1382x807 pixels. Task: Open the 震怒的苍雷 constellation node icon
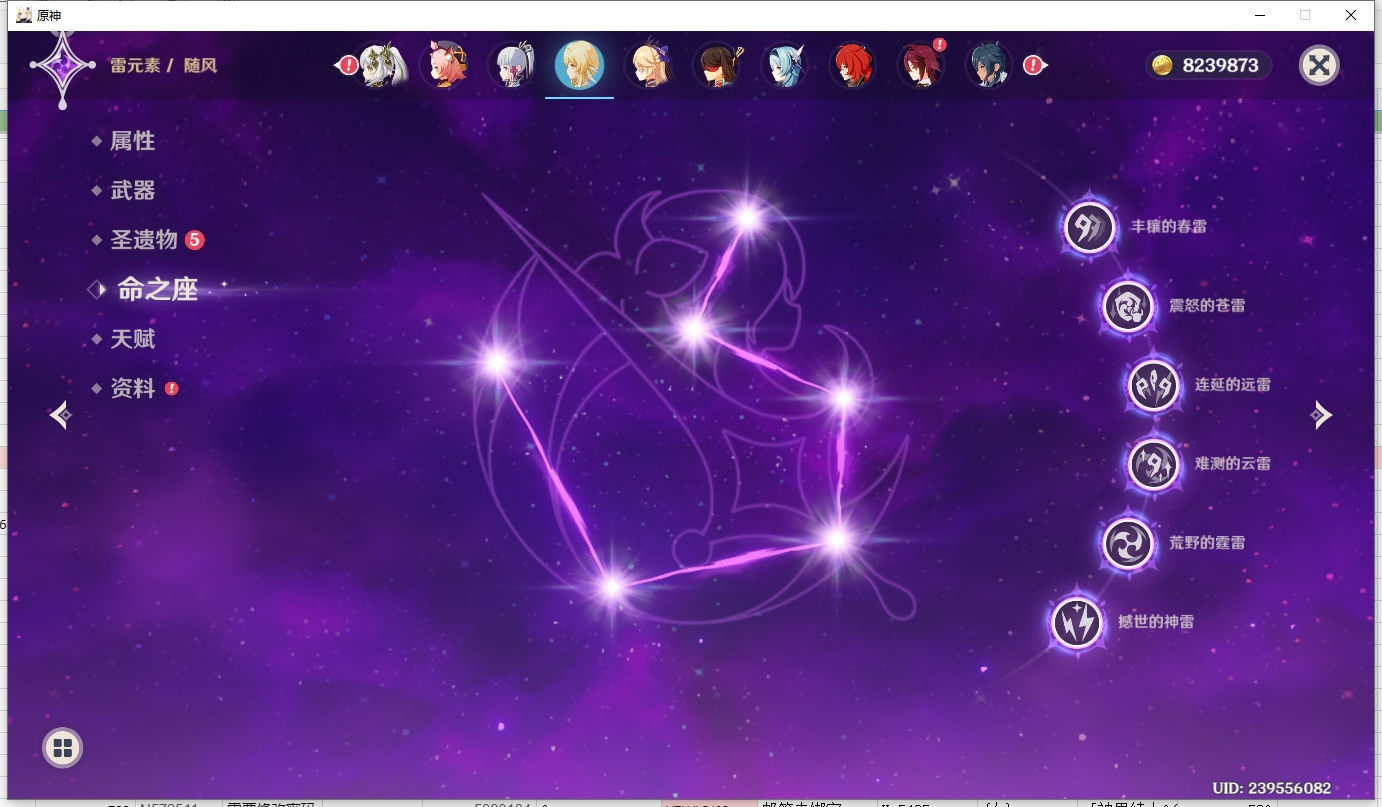click(1129, 306)
